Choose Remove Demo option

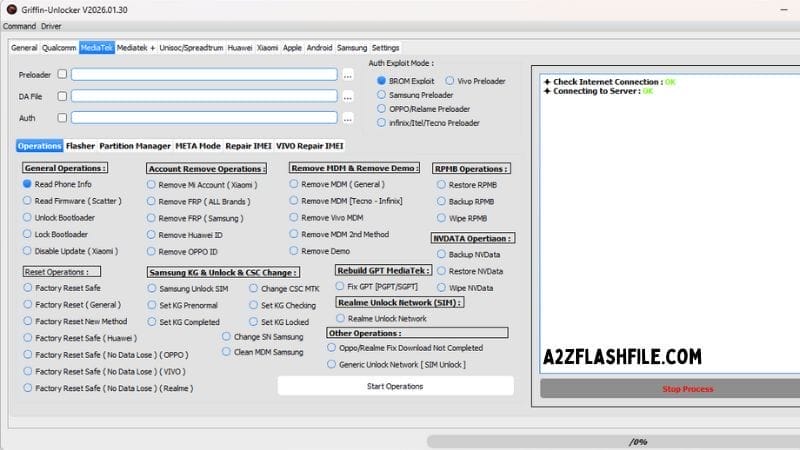[x=319, y=251]
